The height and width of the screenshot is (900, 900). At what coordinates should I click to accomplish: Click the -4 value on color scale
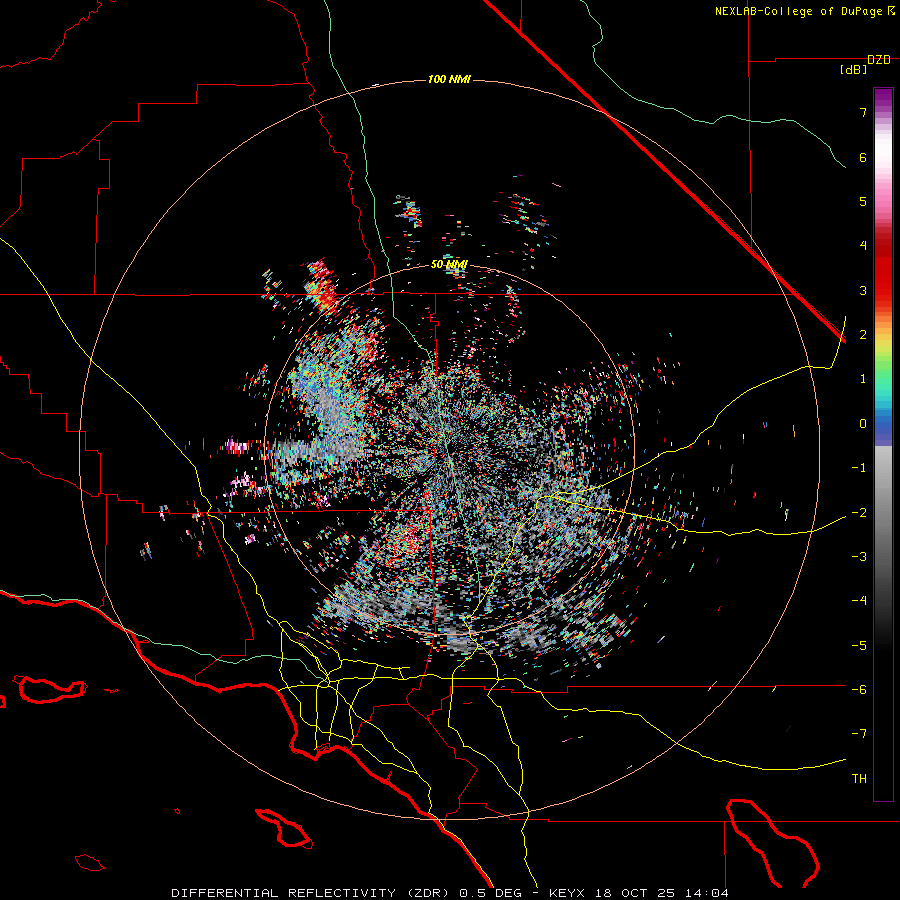pos(859,601)
